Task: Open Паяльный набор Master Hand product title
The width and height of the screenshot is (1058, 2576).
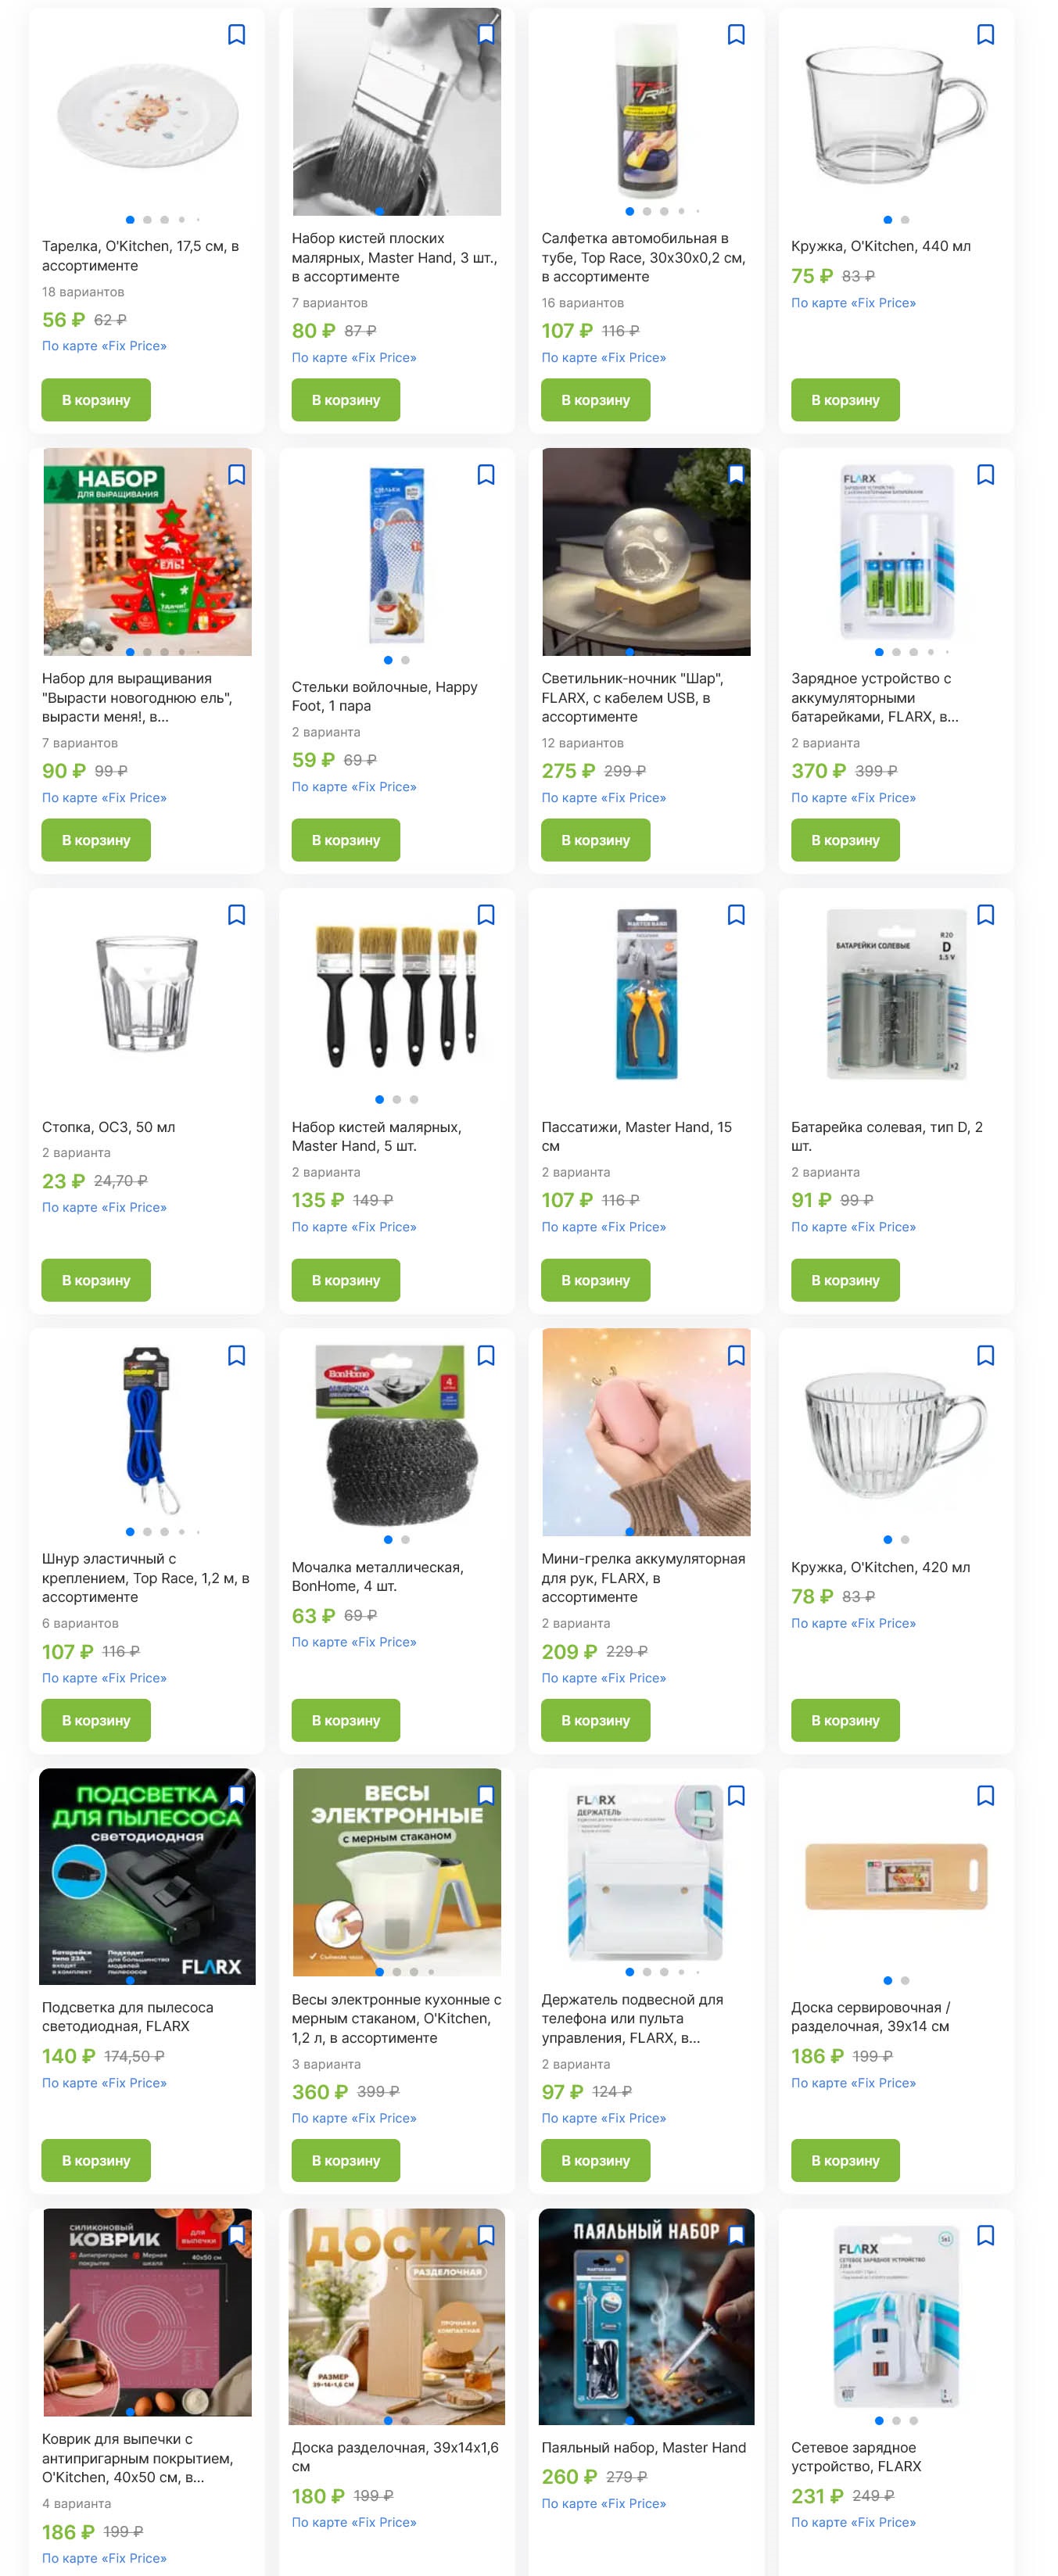Action: point(643,2447)
